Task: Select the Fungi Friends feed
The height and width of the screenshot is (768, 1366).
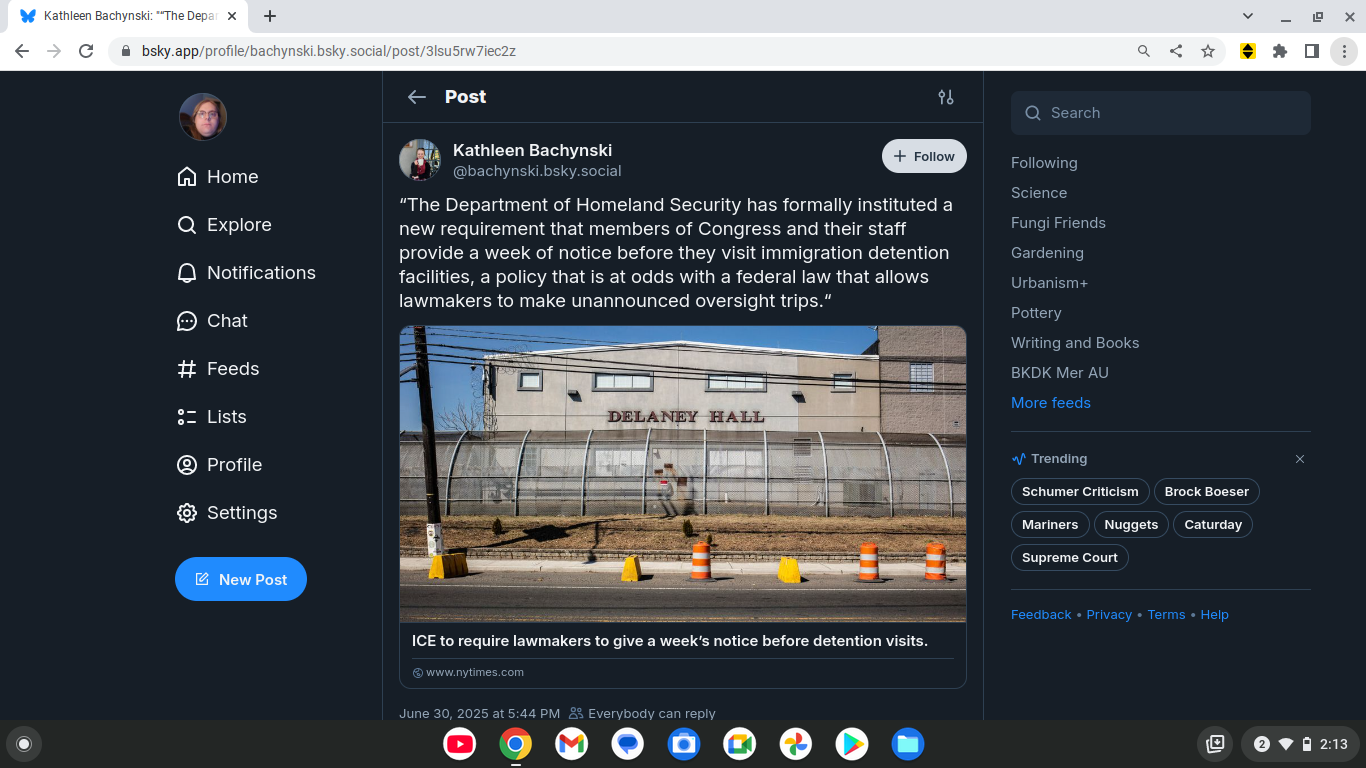Action: pos(1058,223)
